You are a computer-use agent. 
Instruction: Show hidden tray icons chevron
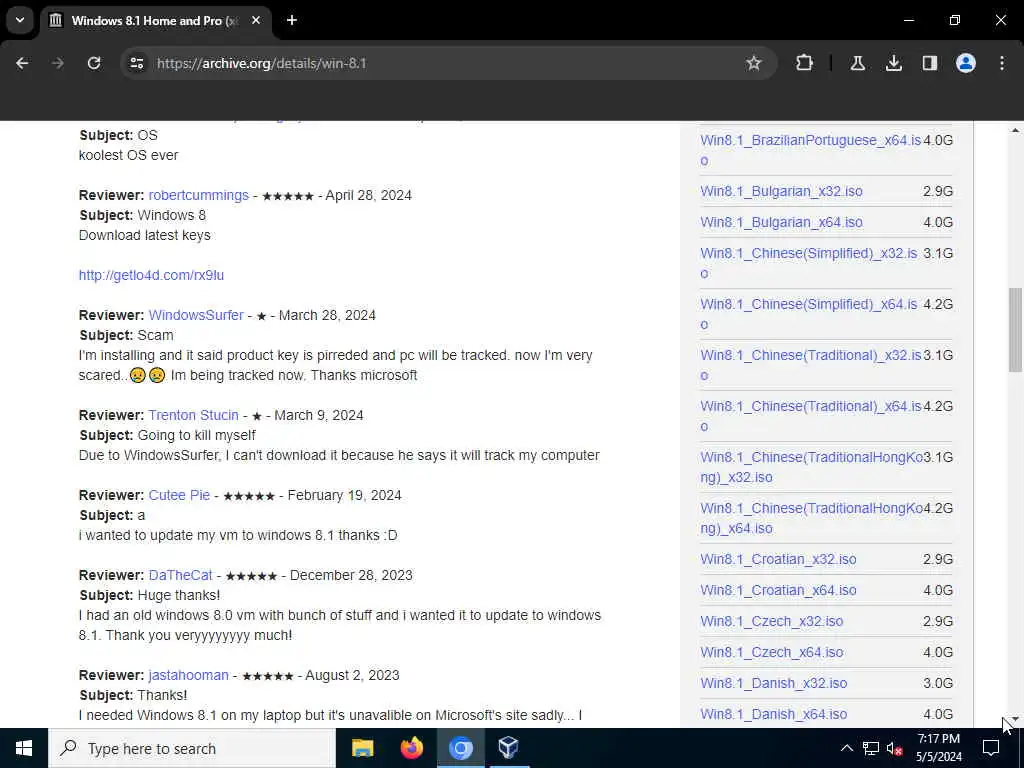[x=846, y=748]
